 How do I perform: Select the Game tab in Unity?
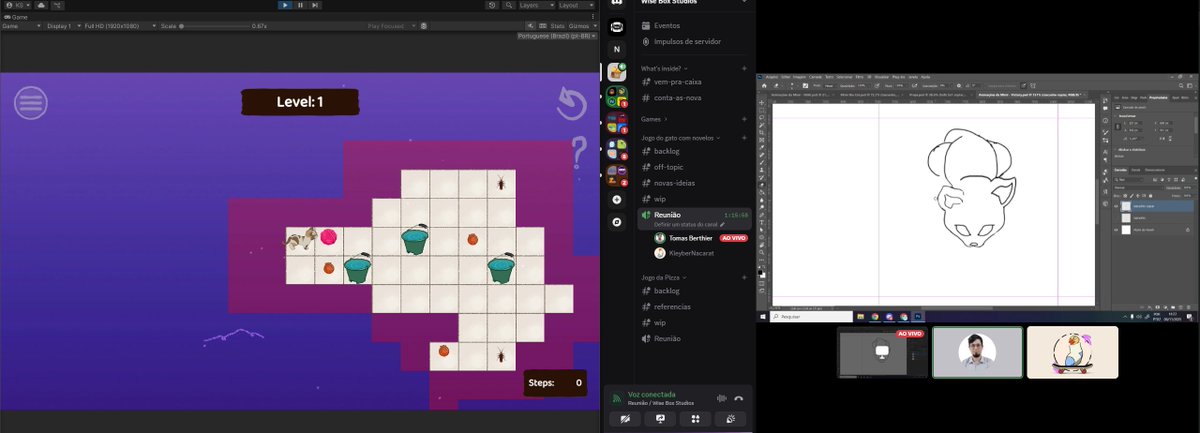16,16
